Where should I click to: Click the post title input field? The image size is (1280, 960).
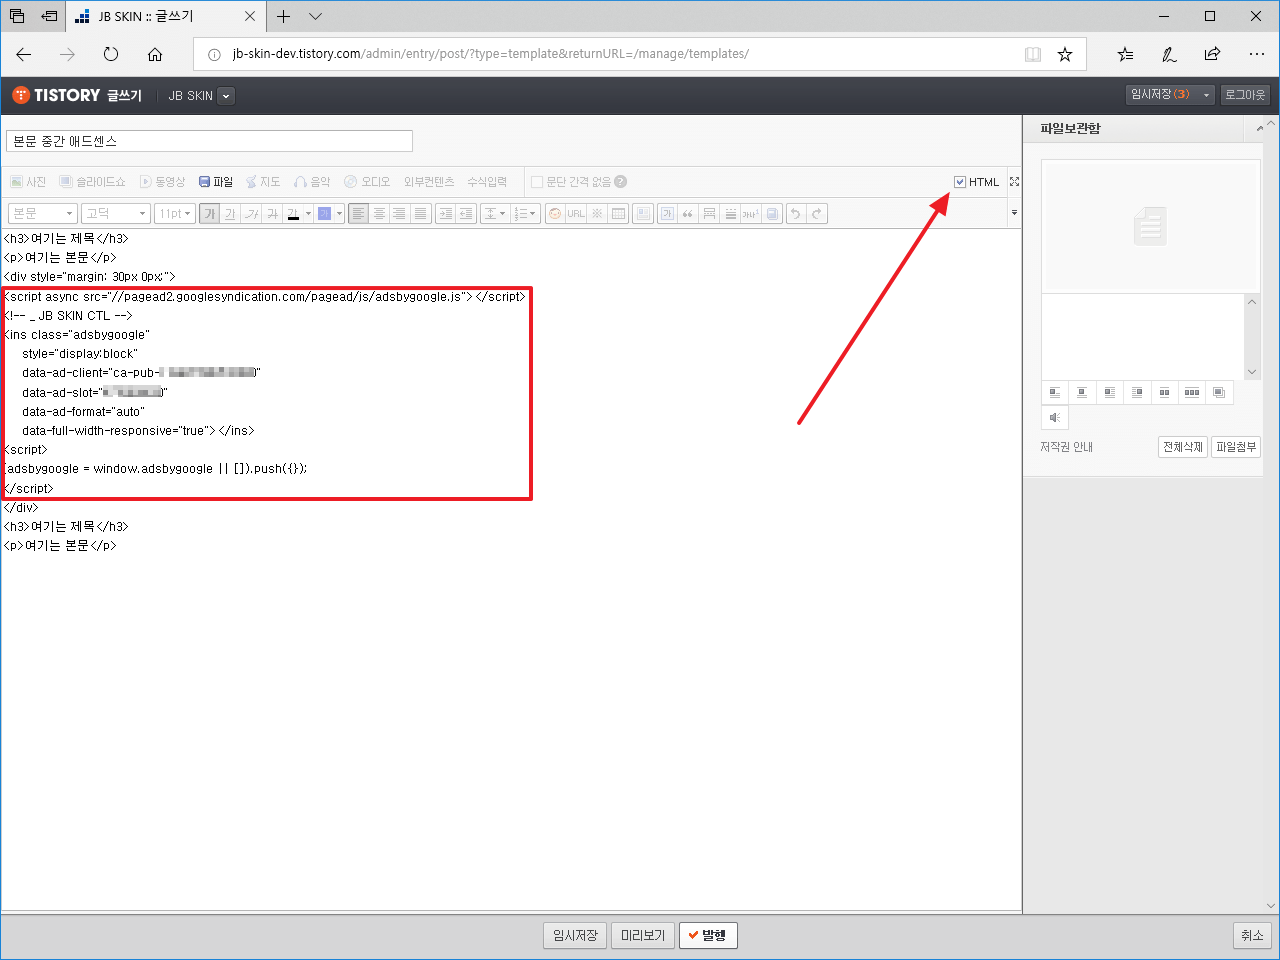(209, 141)
